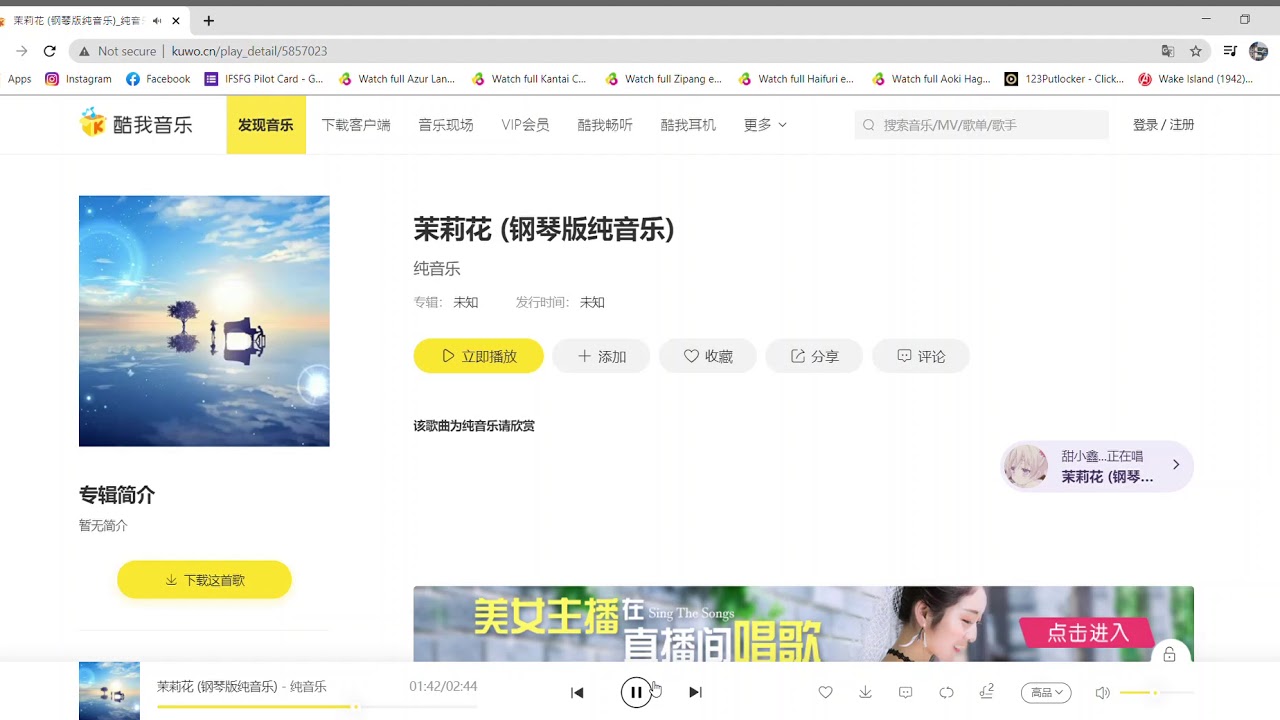Click the 下载这首歌 download button
This screenshot has width=1280, height=720.
(x=204, y=580)
